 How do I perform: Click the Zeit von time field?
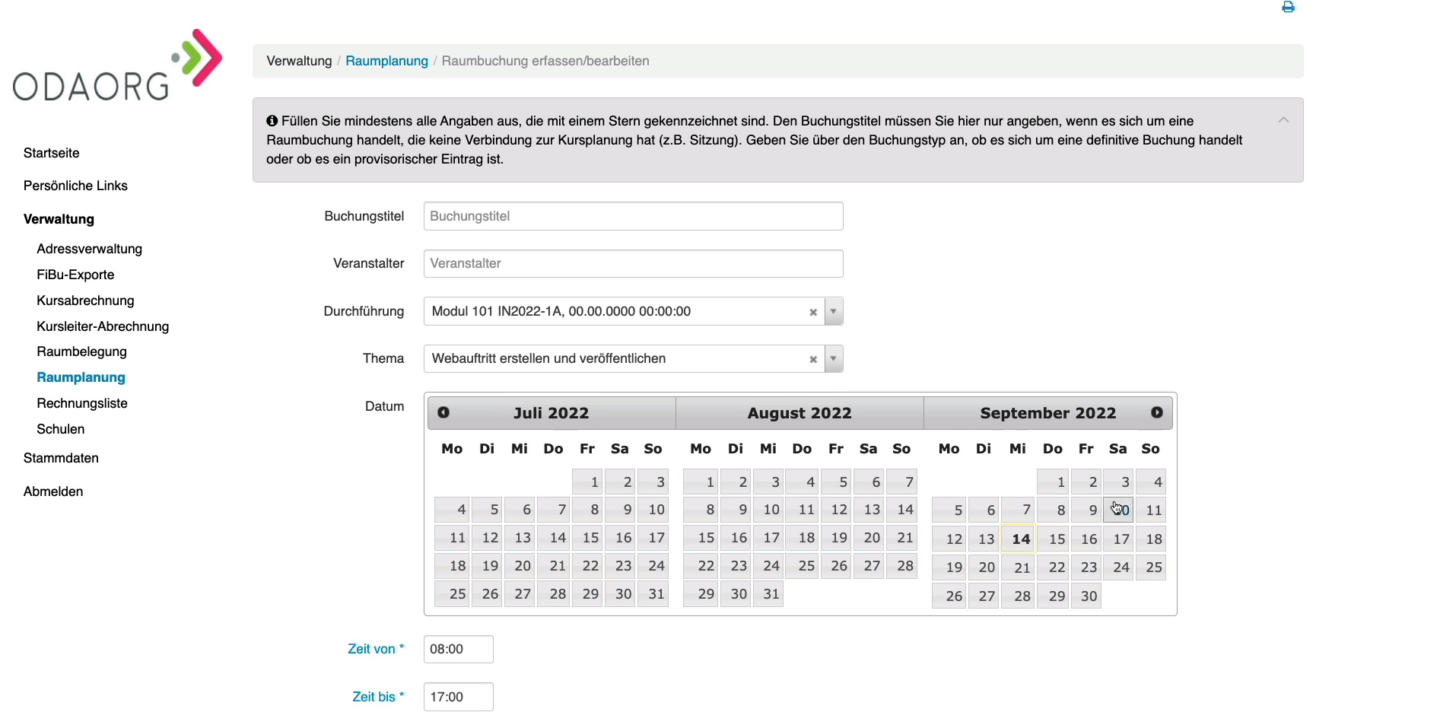457,648
